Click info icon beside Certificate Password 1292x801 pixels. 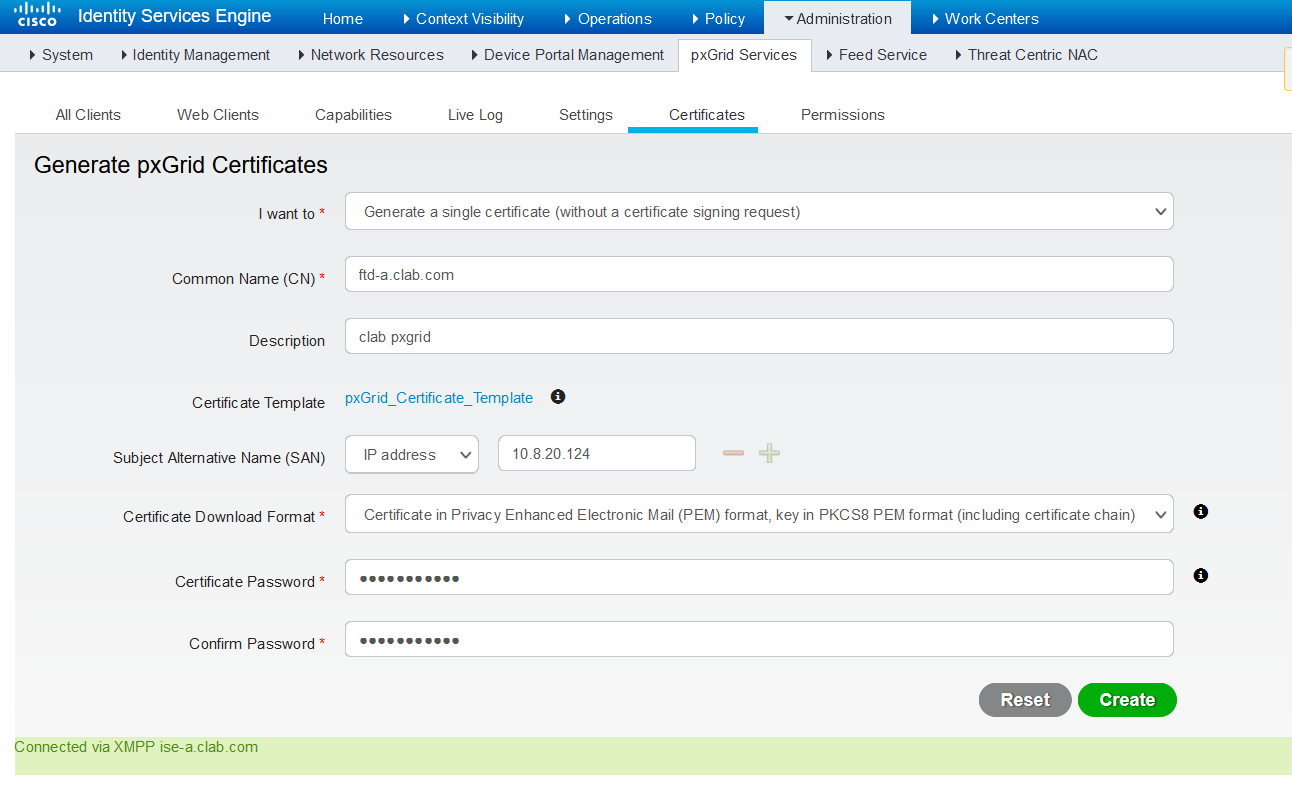[x=1201, y=576]
